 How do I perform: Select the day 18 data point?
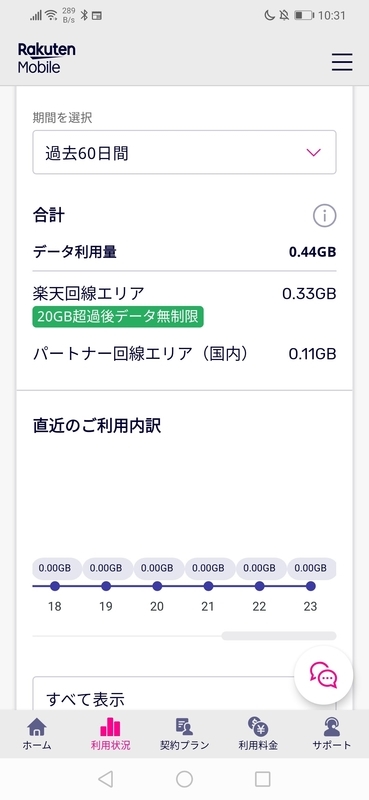[55, 586]
